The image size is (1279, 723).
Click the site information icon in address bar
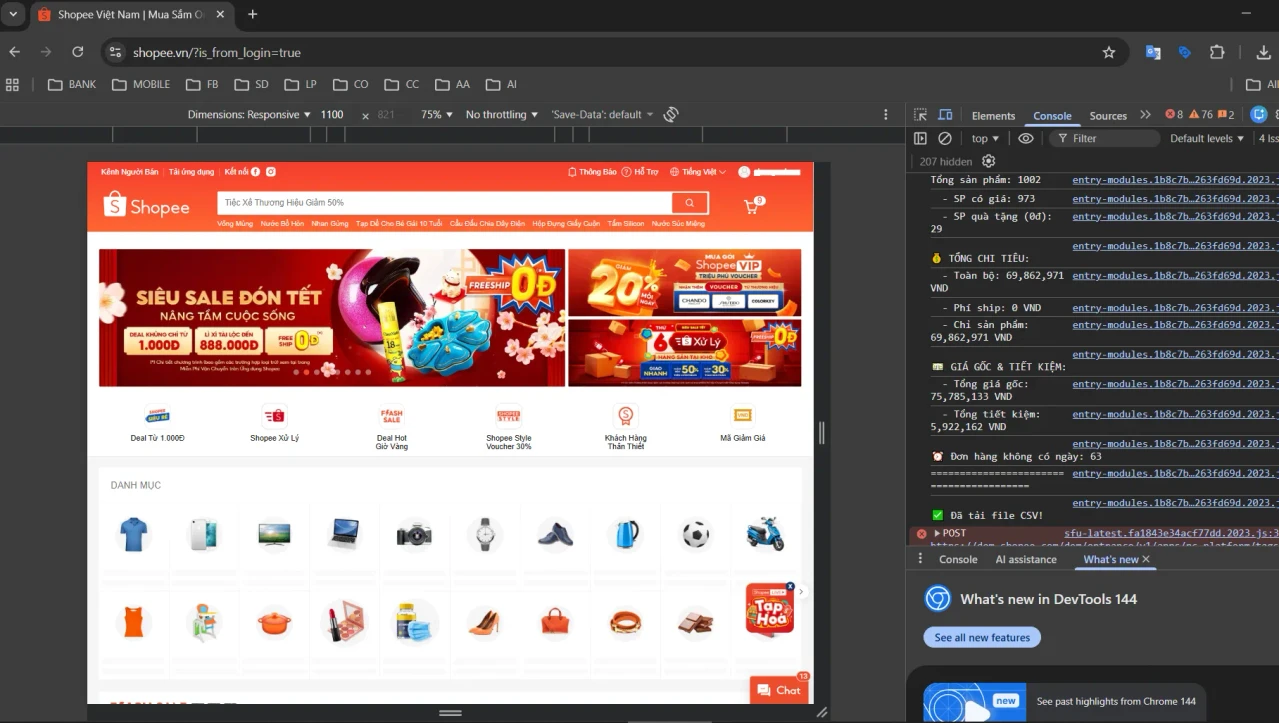pyautogui.click(x=115, y=52)
